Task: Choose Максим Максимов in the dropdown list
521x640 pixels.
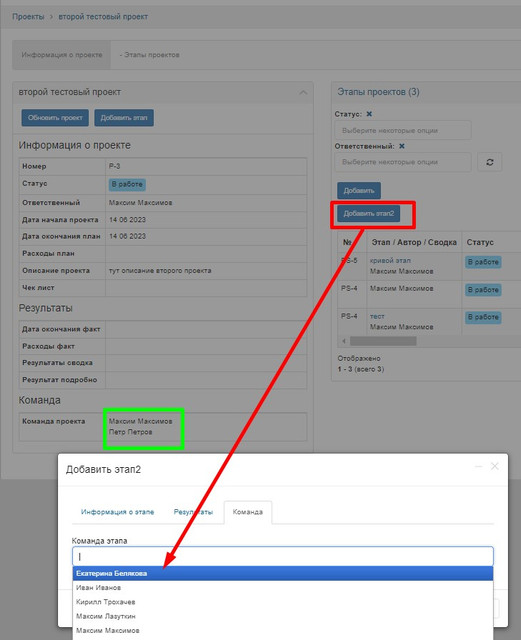Action: 283,631
